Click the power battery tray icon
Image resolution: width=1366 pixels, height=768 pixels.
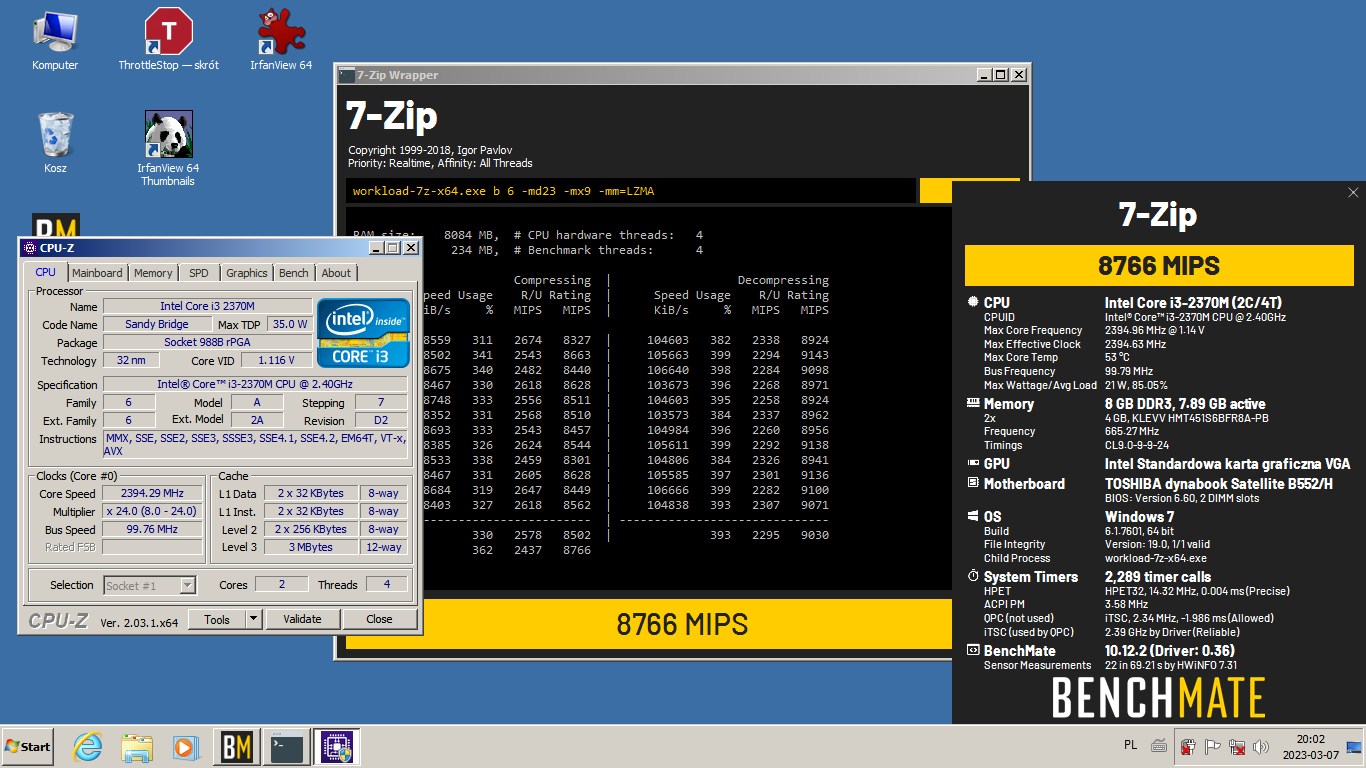(1188, 747)
